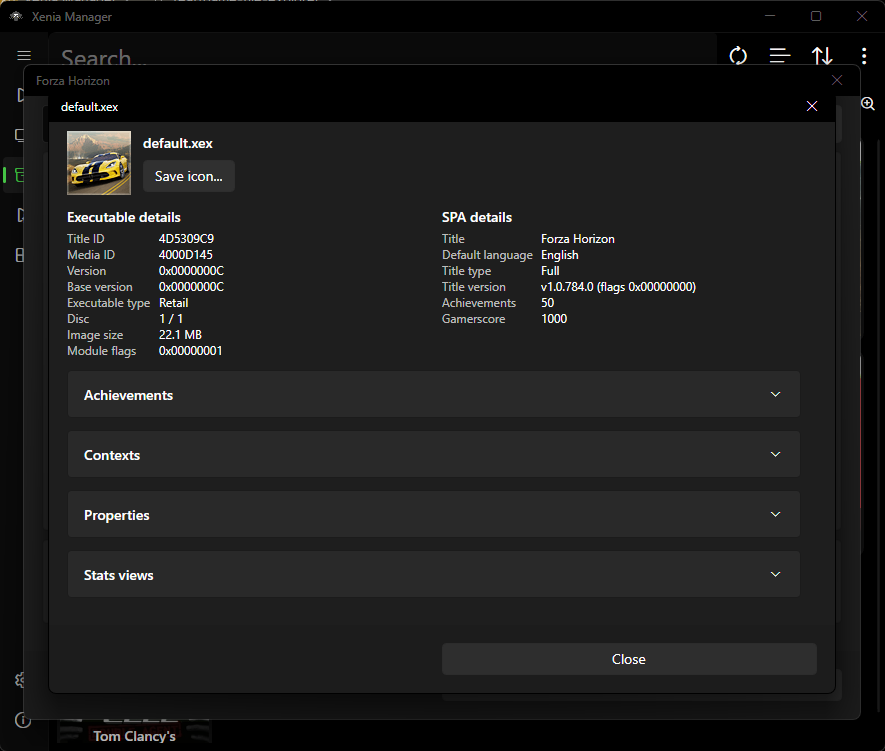
Task: Click the Image size value 22.1 MB
Action: pyautogui.click(x=180, y=335)
